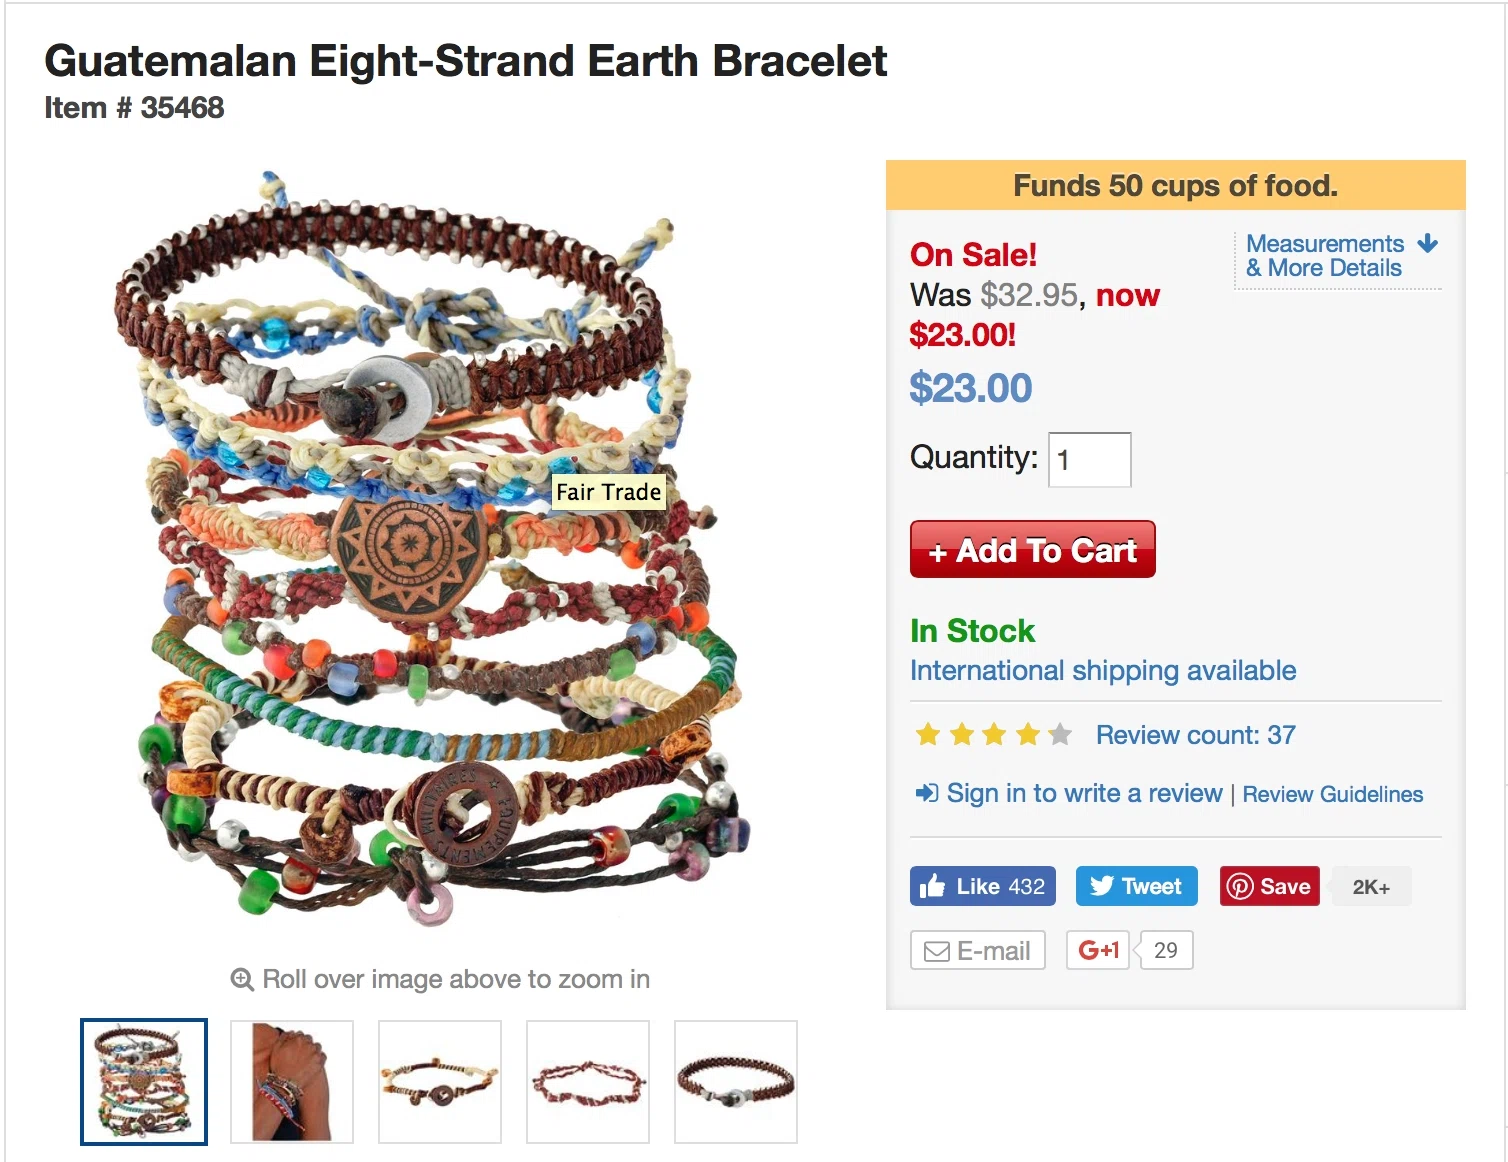1508x1162 pixels.
Task: Click the sign-in arrow icon for reviews
Action: [927, 793]
